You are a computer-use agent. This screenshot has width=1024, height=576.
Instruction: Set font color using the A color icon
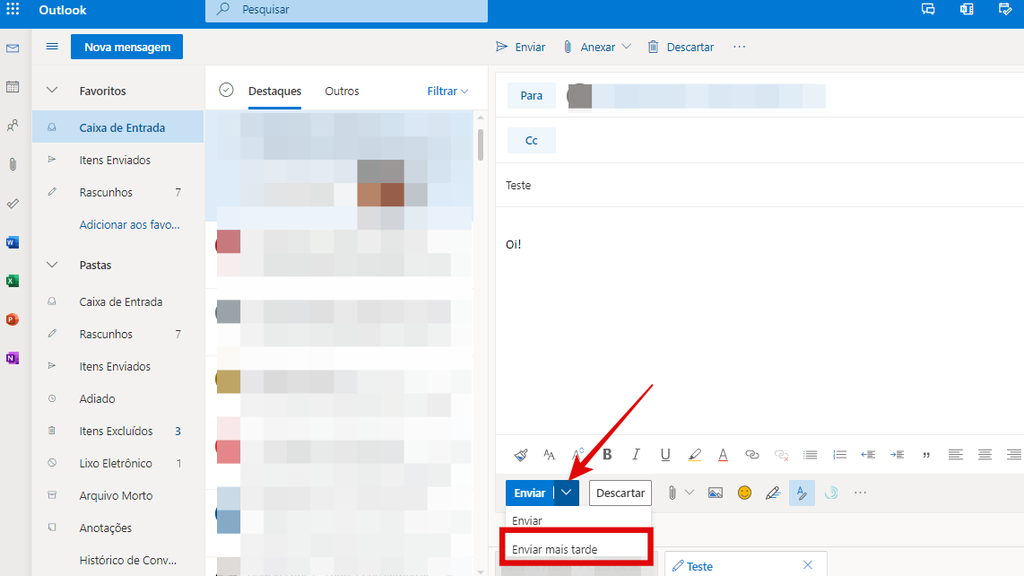coord(723,454)
